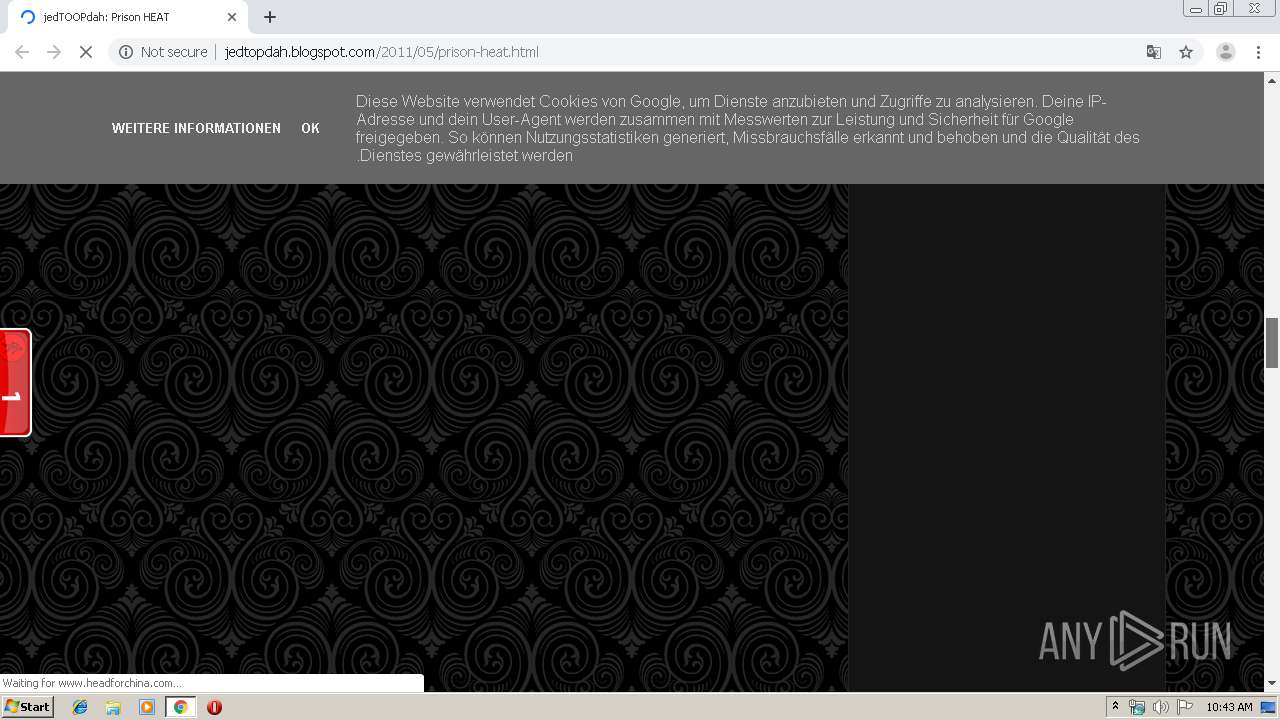Viewport: 1280px width, 720px height.
Task: Open the red side widget
Action: 15,382
